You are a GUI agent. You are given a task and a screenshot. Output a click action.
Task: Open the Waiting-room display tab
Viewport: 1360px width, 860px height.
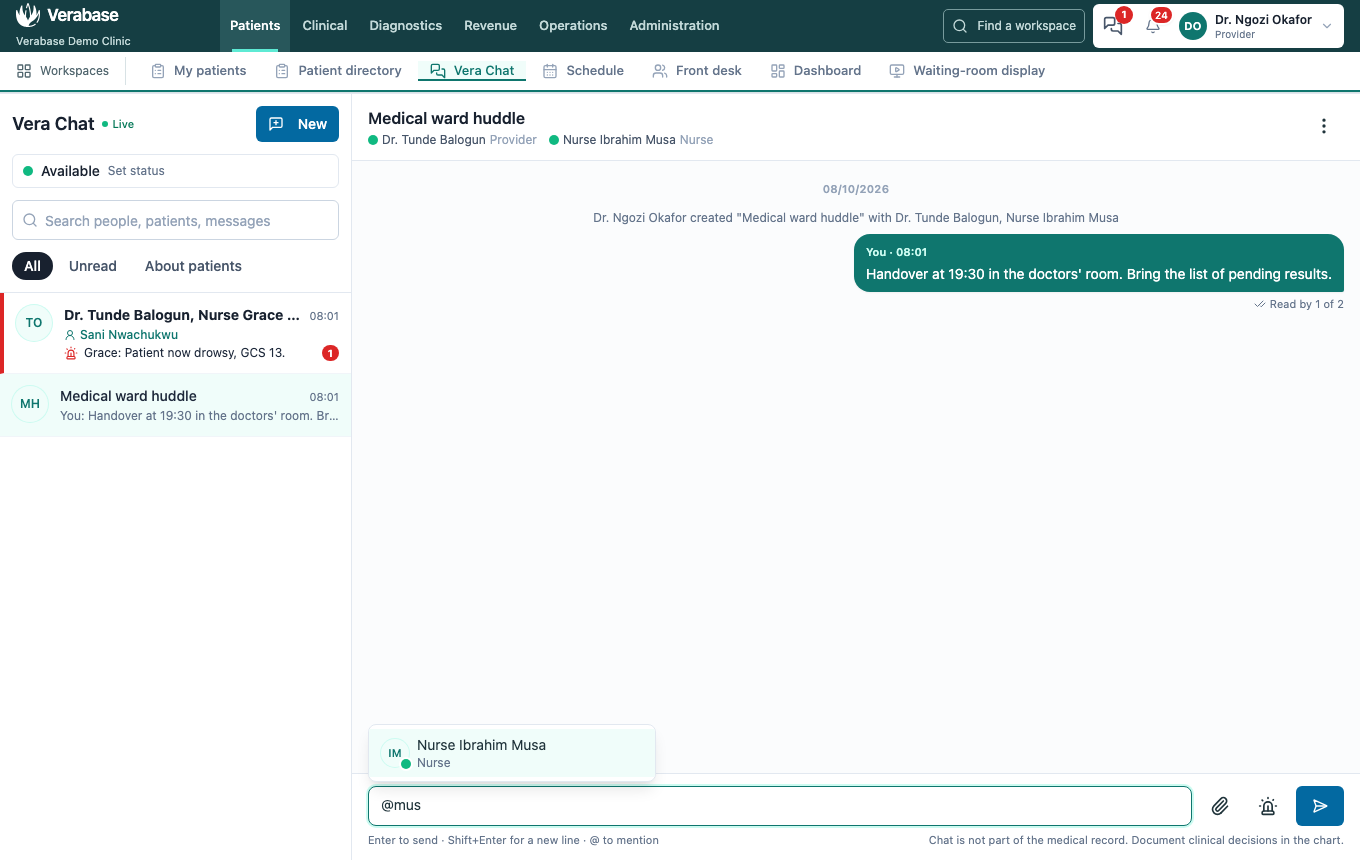967,71
